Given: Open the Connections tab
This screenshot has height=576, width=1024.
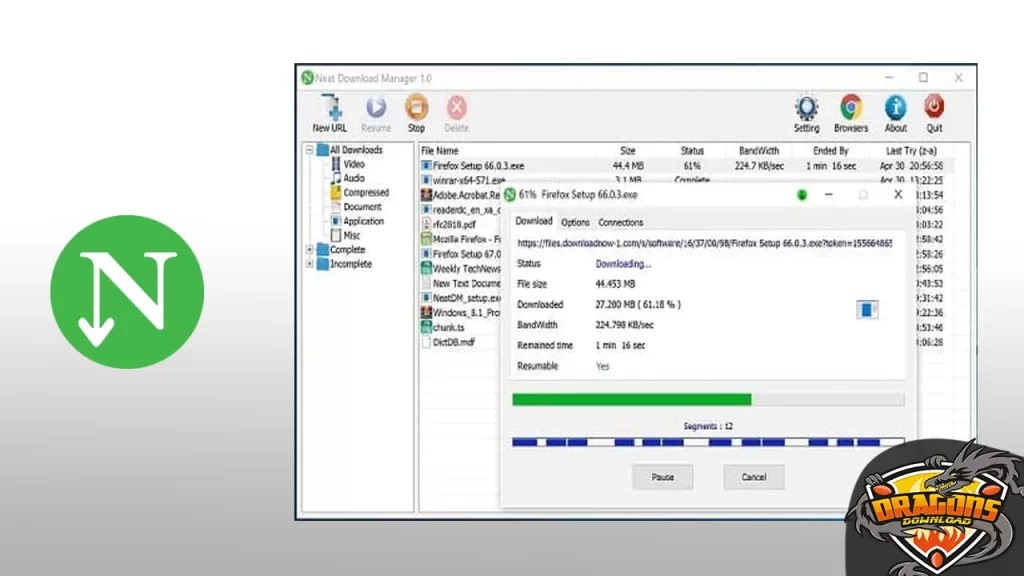Looking at the screenshot, I should coord(619,222).
